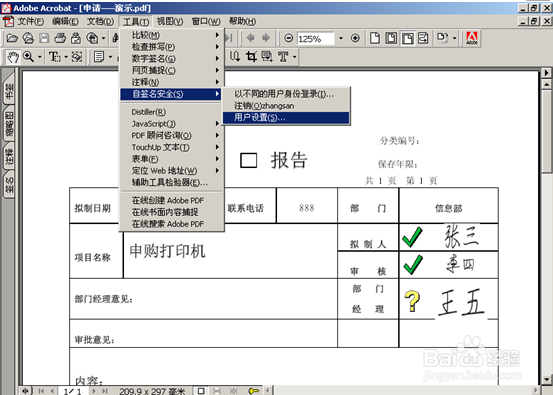Select the Zoom In magnifier tool
The height and width of the screenshot is (395, 553).
tap(28, 56)
